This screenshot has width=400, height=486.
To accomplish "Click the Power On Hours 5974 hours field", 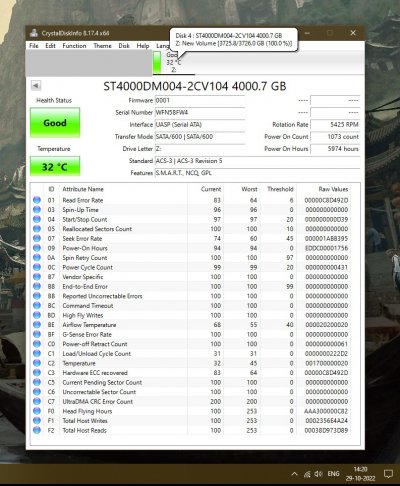I will click(x=335, y=149).
